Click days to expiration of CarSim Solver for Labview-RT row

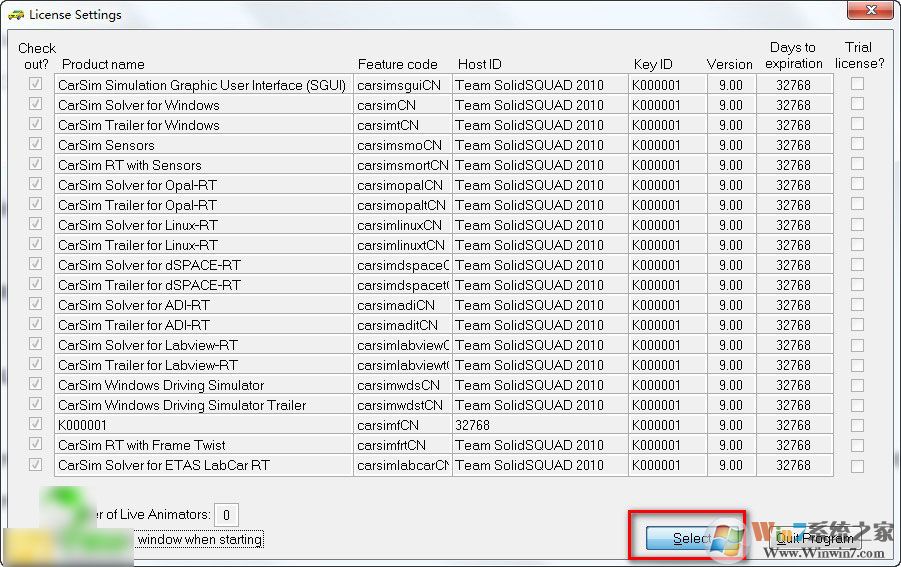click(794, 345)
